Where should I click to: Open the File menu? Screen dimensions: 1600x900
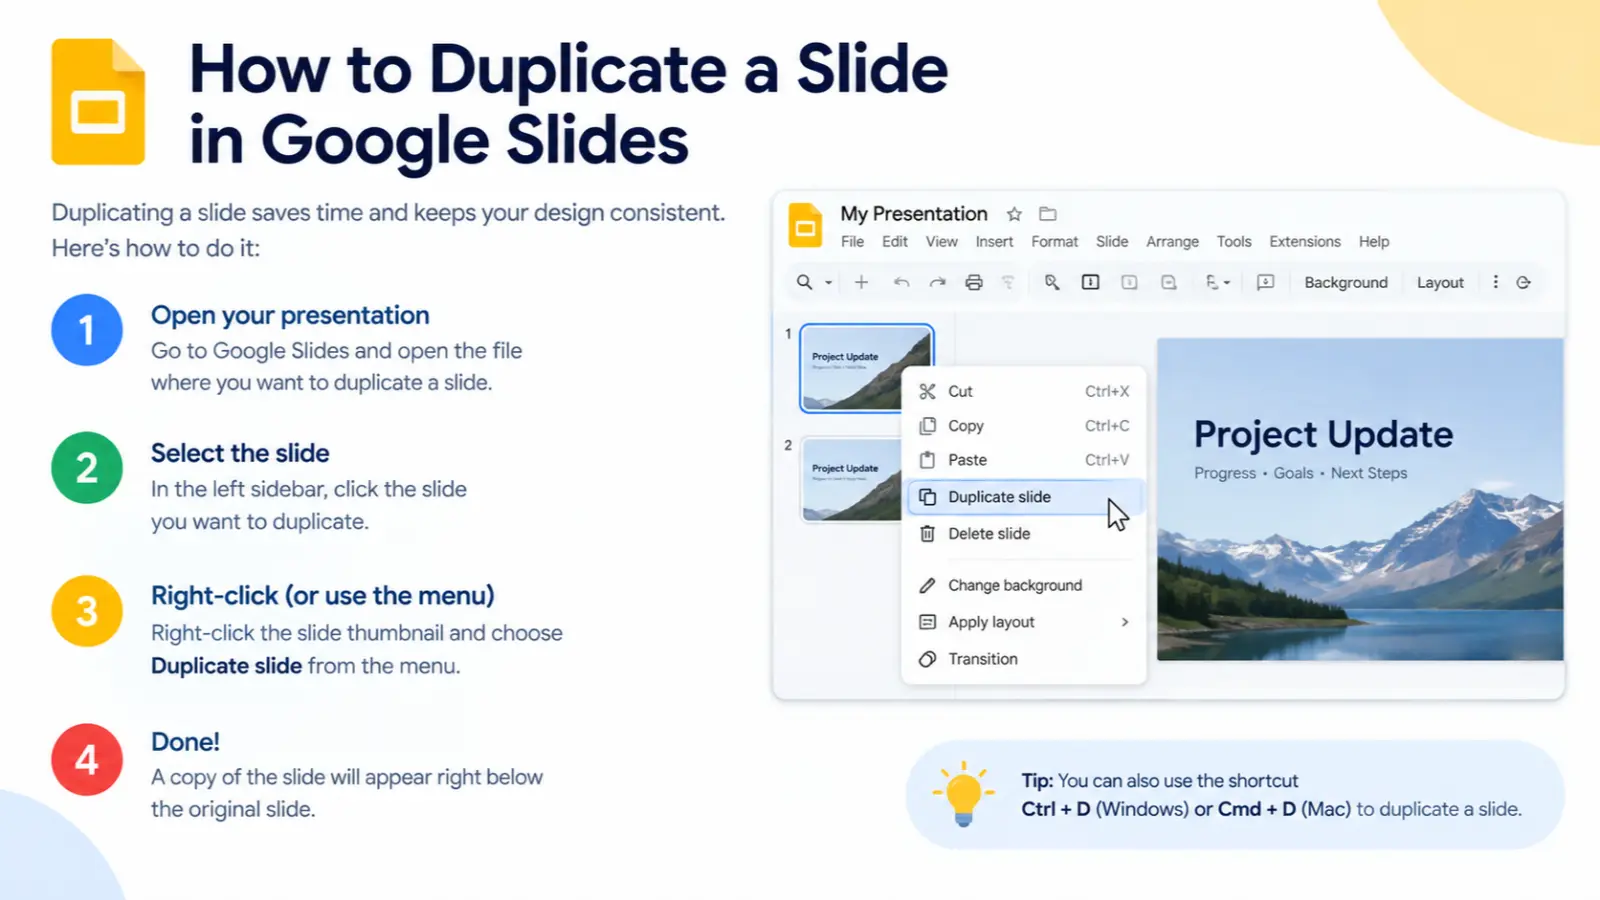coord(852,242)
